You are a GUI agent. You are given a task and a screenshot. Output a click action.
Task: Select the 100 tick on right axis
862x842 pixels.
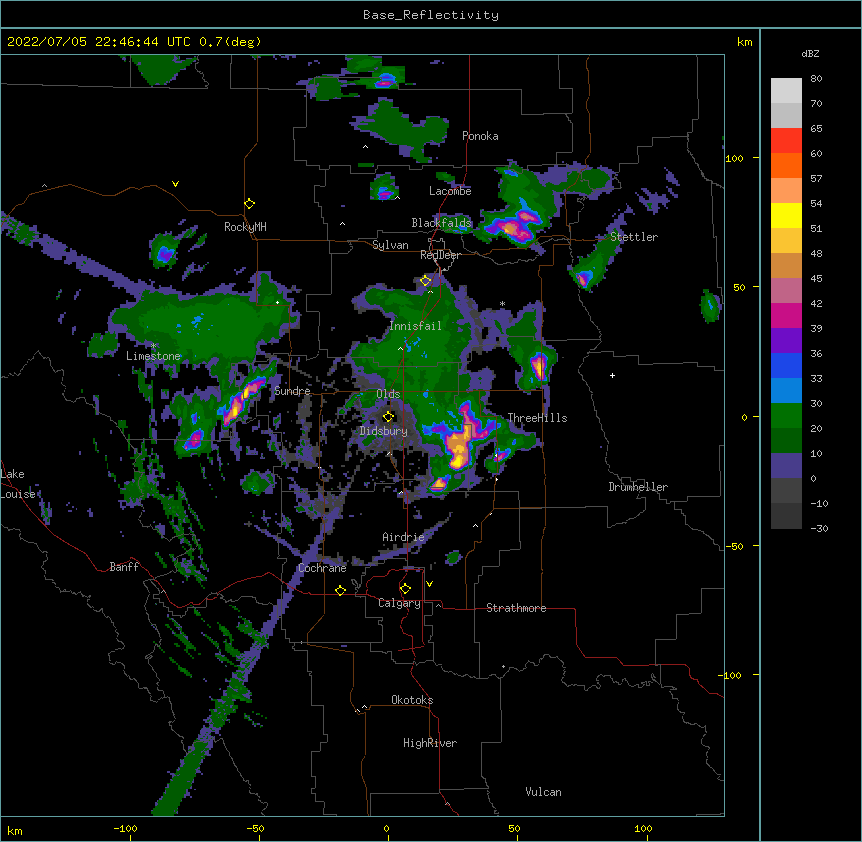pyautogui.click(x=734, y=158)
